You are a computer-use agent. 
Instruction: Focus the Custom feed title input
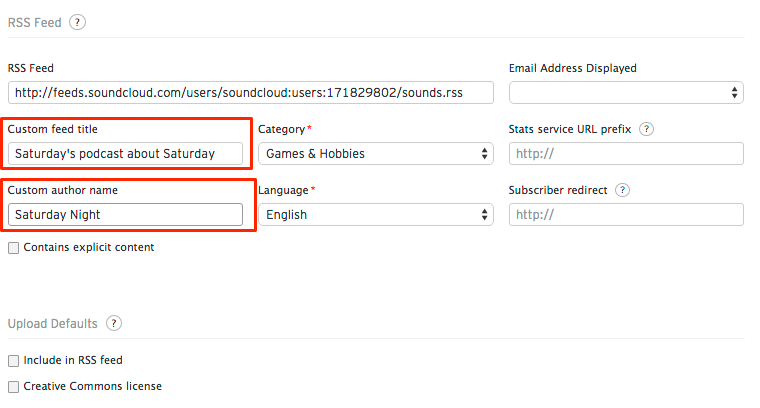(x=126, y=154)
